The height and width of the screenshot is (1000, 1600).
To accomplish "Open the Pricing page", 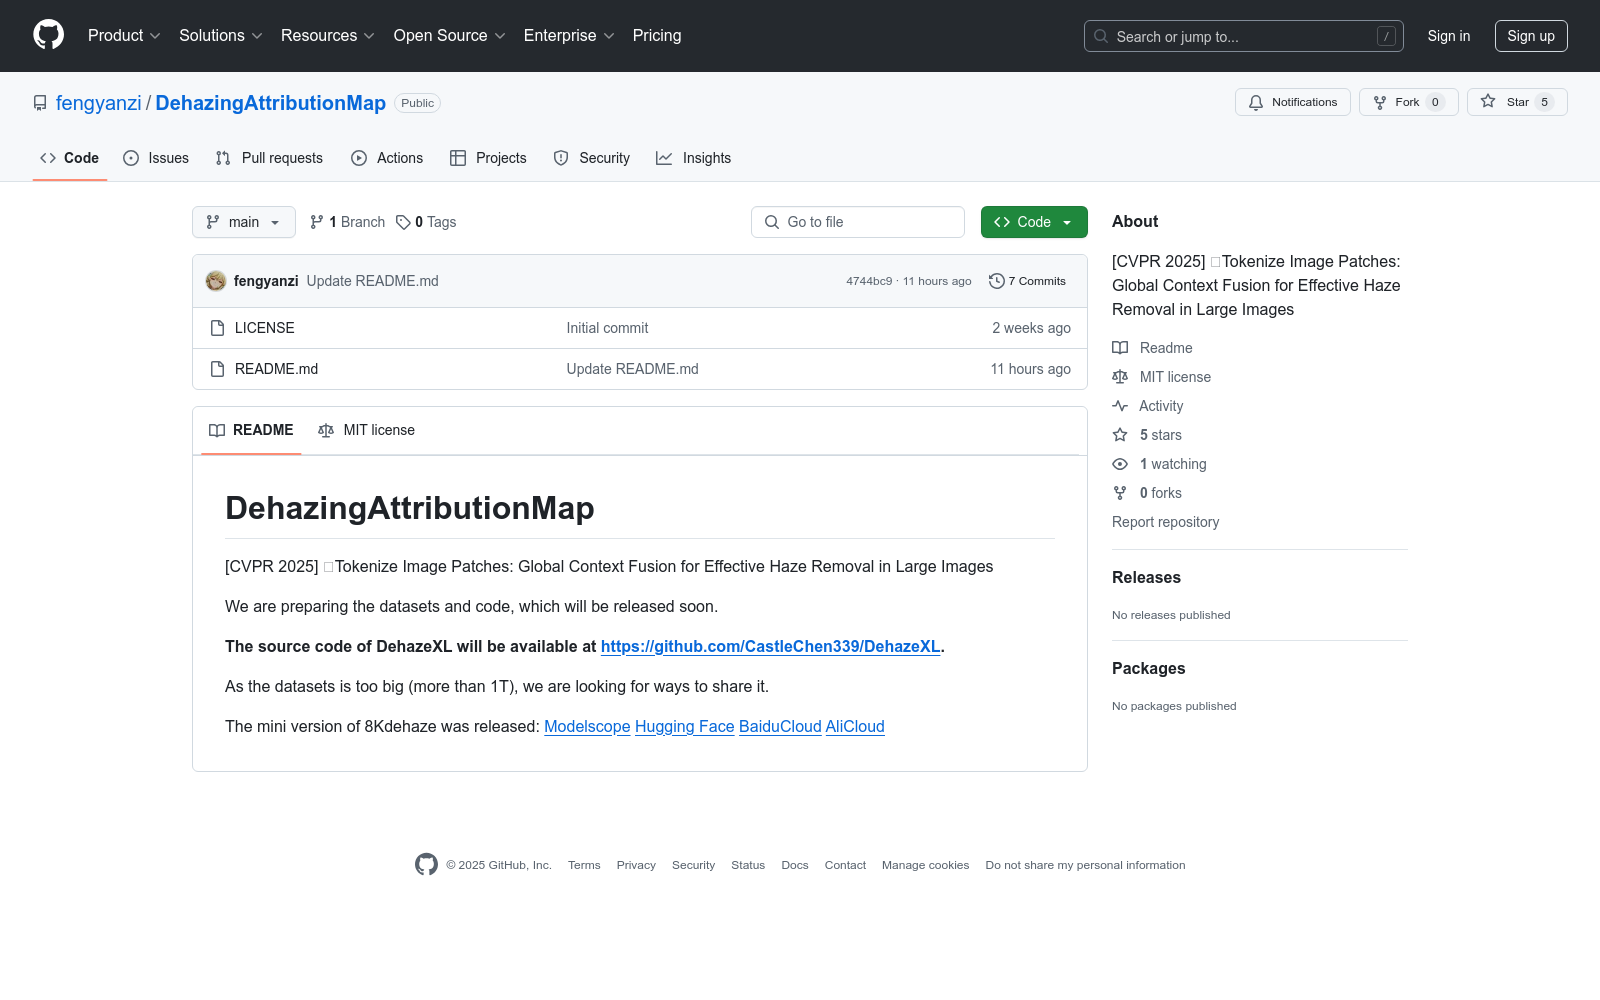I will [657, 36].
